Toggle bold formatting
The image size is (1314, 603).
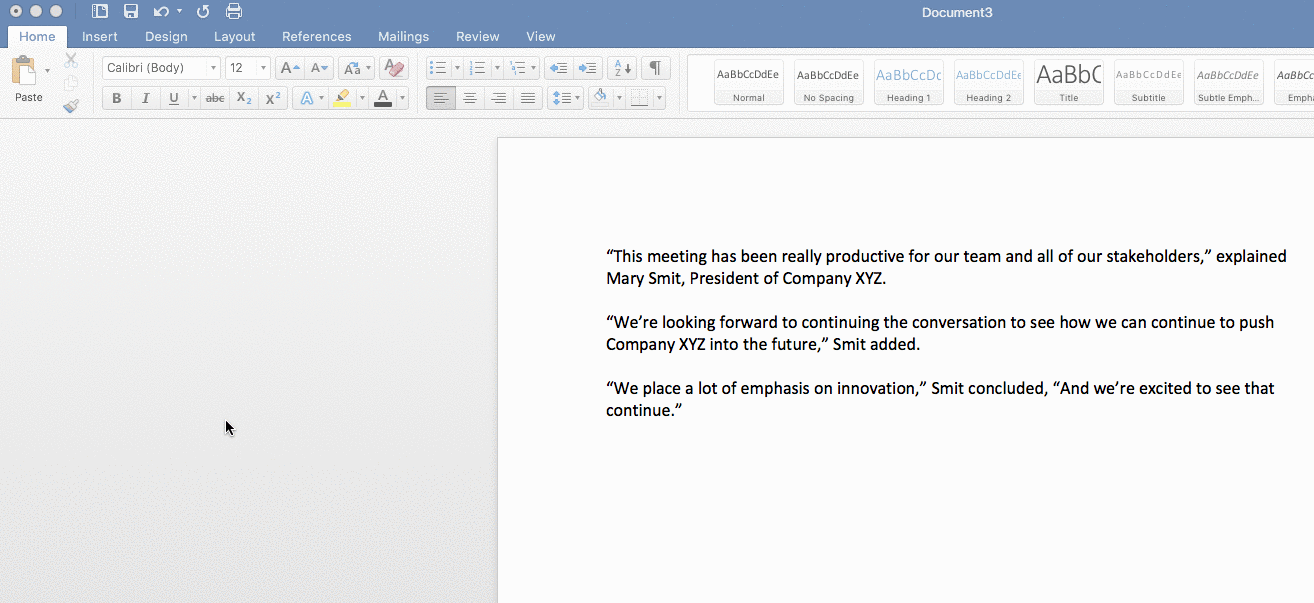(116, 97)
